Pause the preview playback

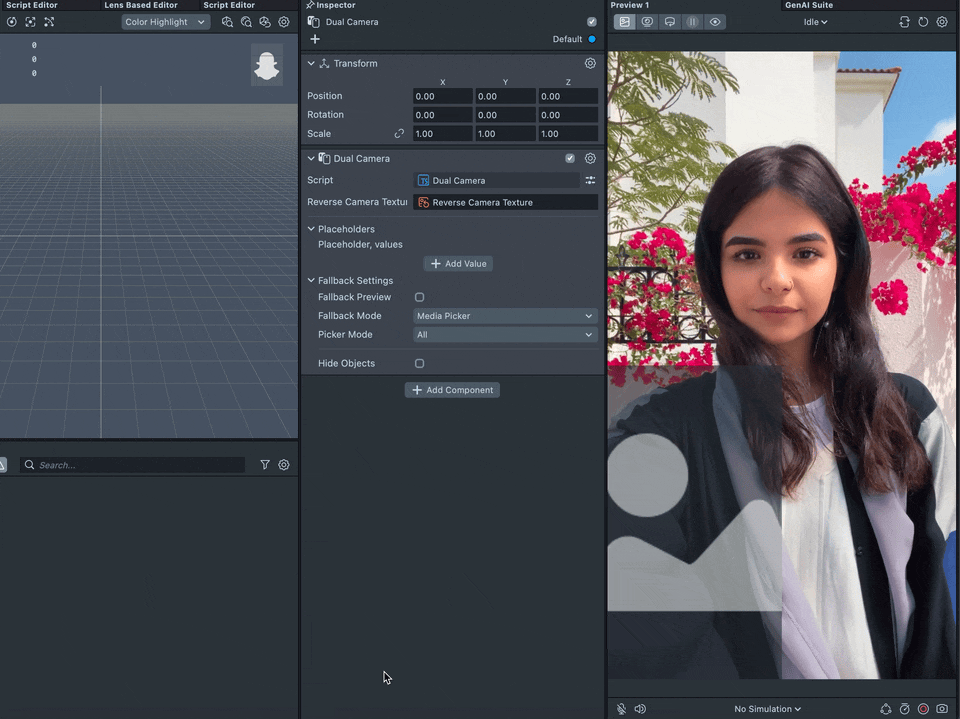pos(692,22)
